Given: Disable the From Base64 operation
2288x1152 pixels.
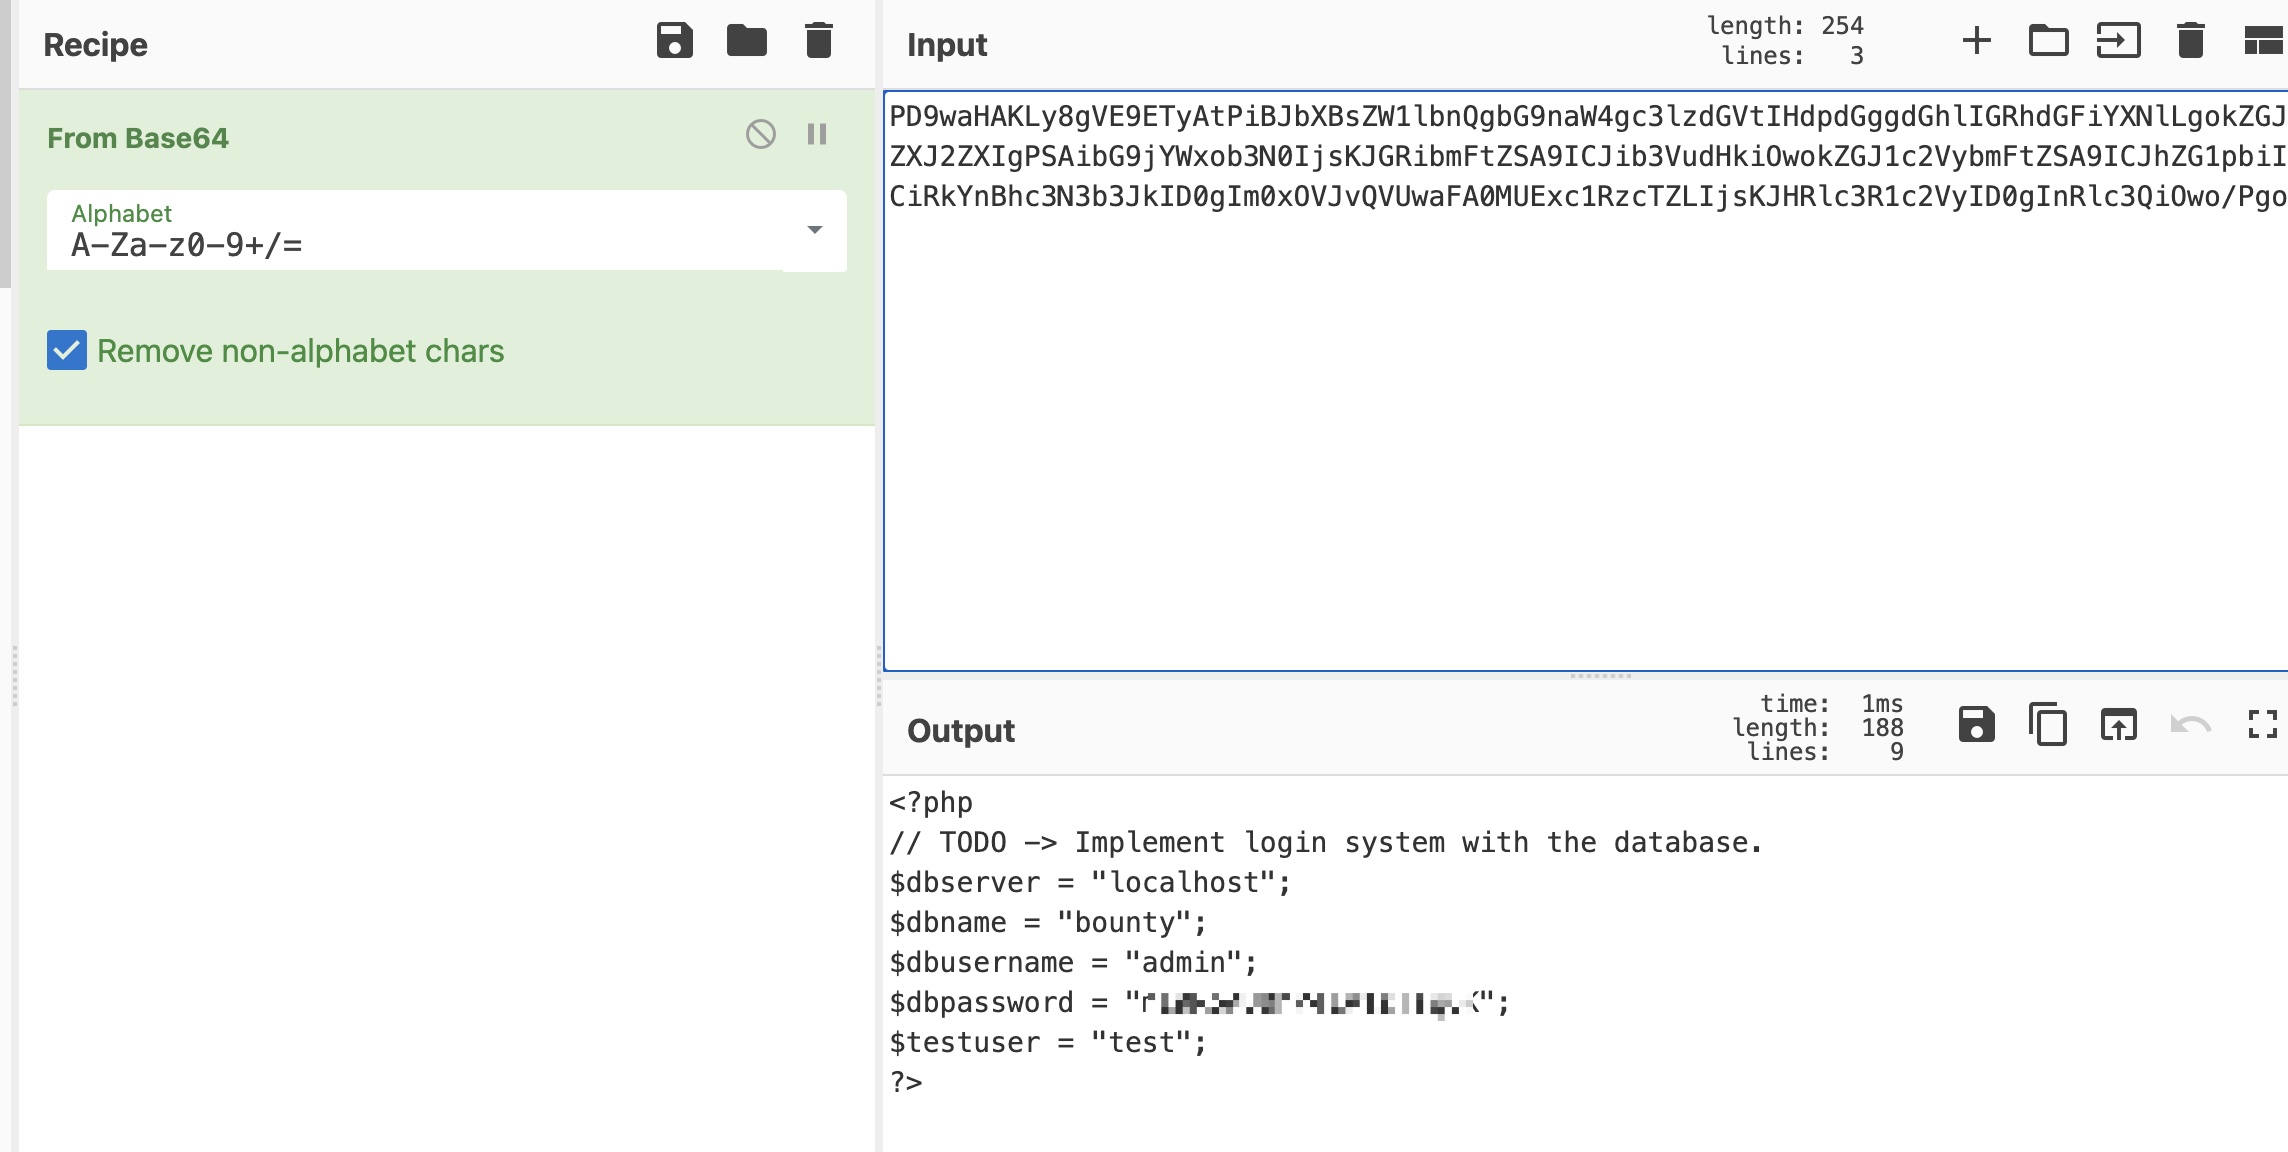Looking at the screenshot, I should [760, 134].
